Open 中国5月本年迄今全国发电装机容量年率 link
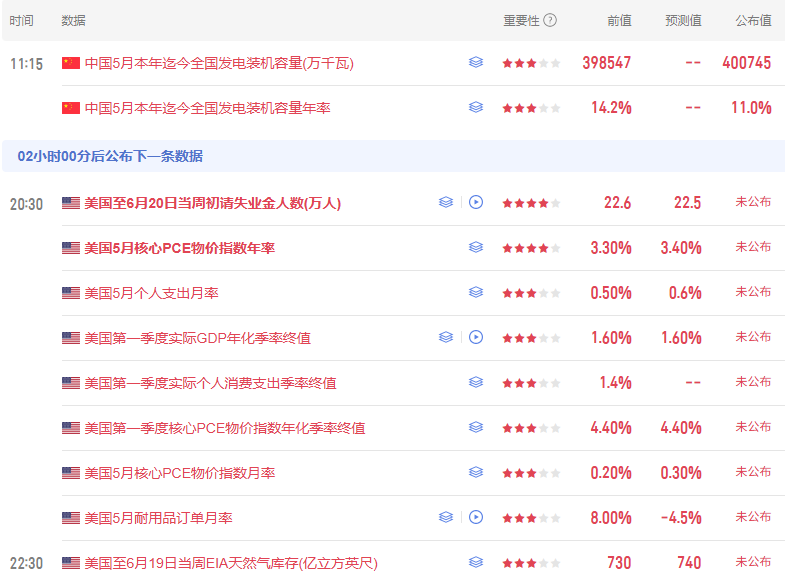The image size is (785, 583). 208,108
